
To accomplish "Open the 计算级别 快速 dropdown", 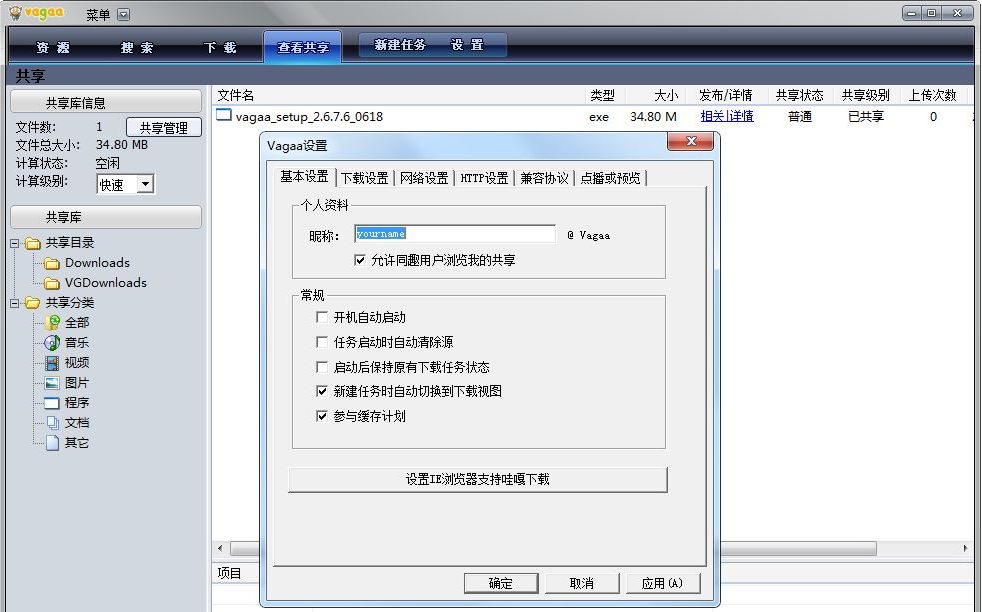I will tap(145, 184).
